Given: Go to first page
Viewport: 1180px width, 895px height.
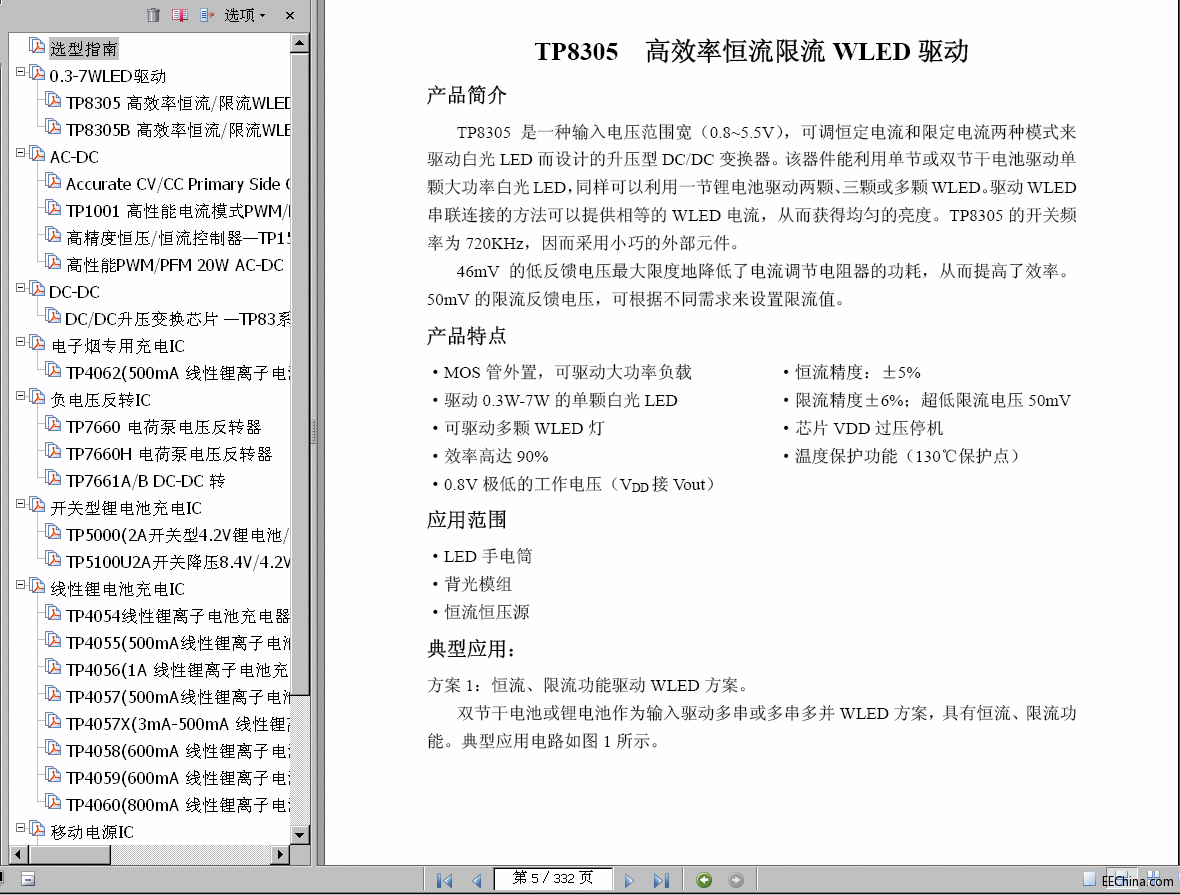Looking at the screenshot, I should point(445,880).
